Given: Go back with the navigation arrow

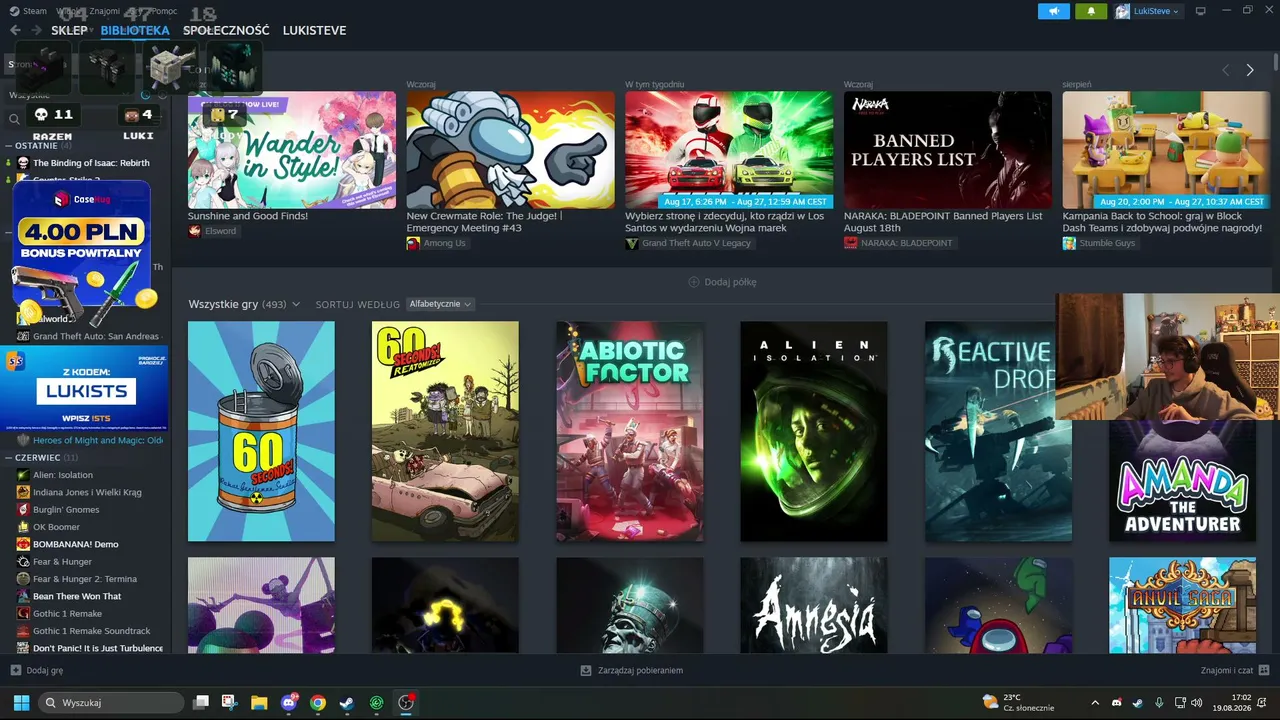Looking at the screenshot, I should pos(15,30).
